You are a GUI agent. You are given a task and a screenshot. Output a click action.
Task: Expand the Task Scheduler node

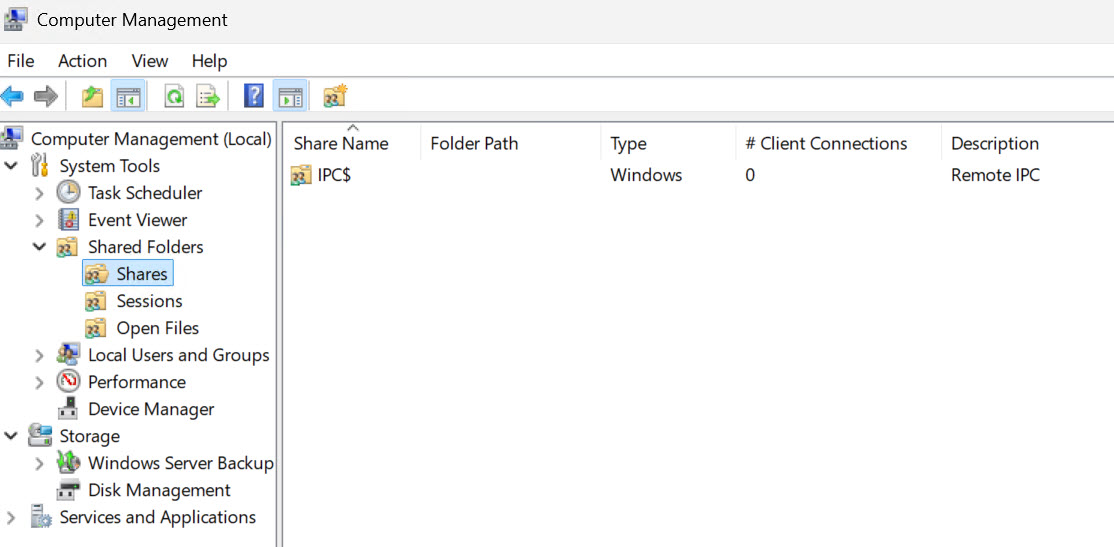[x=40, y=193]
